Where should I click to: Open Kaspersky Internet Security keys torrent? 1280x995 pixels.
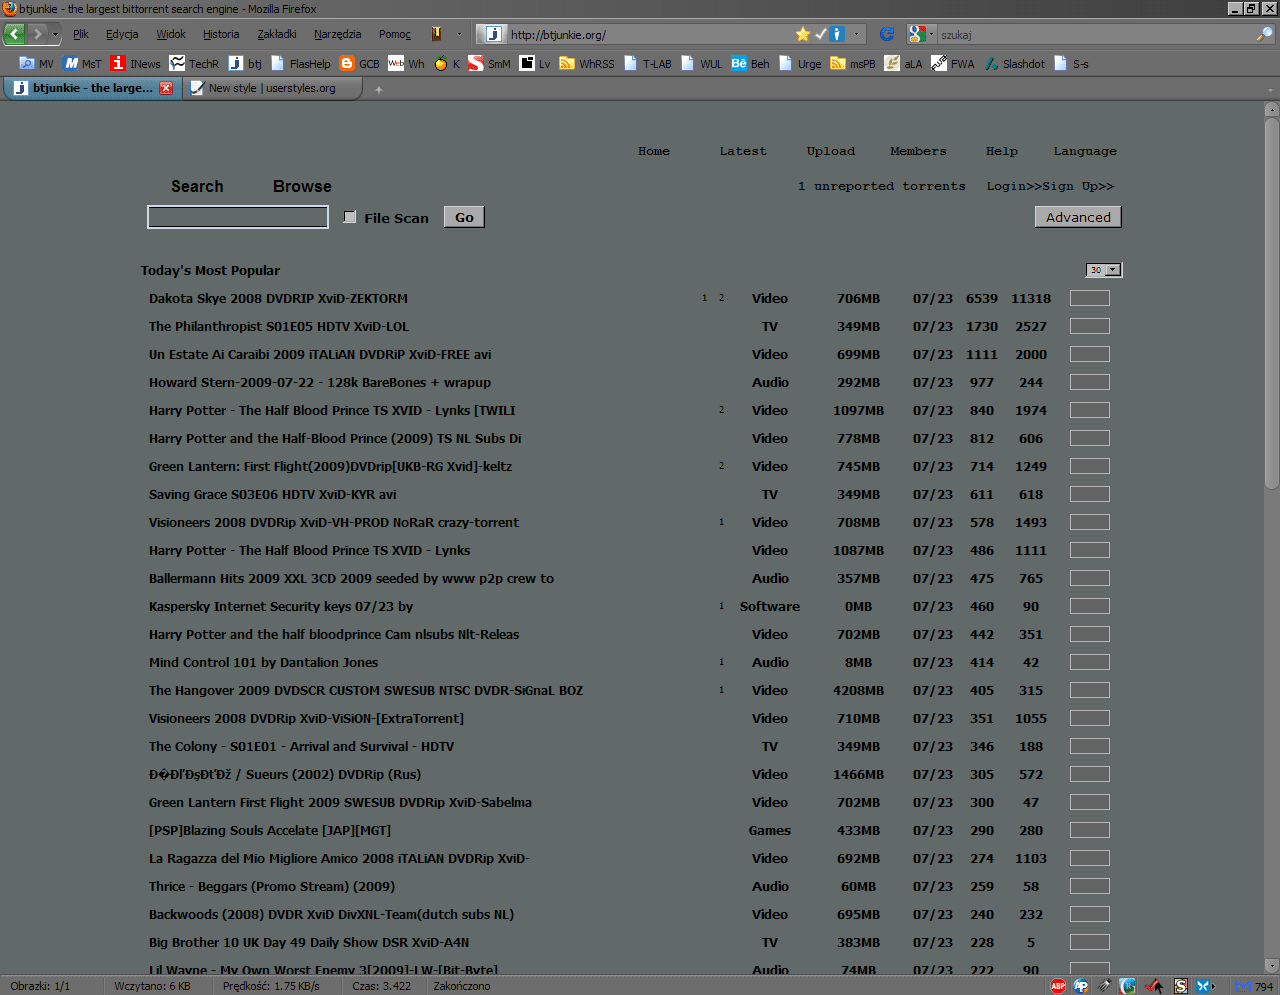(281, 606)
